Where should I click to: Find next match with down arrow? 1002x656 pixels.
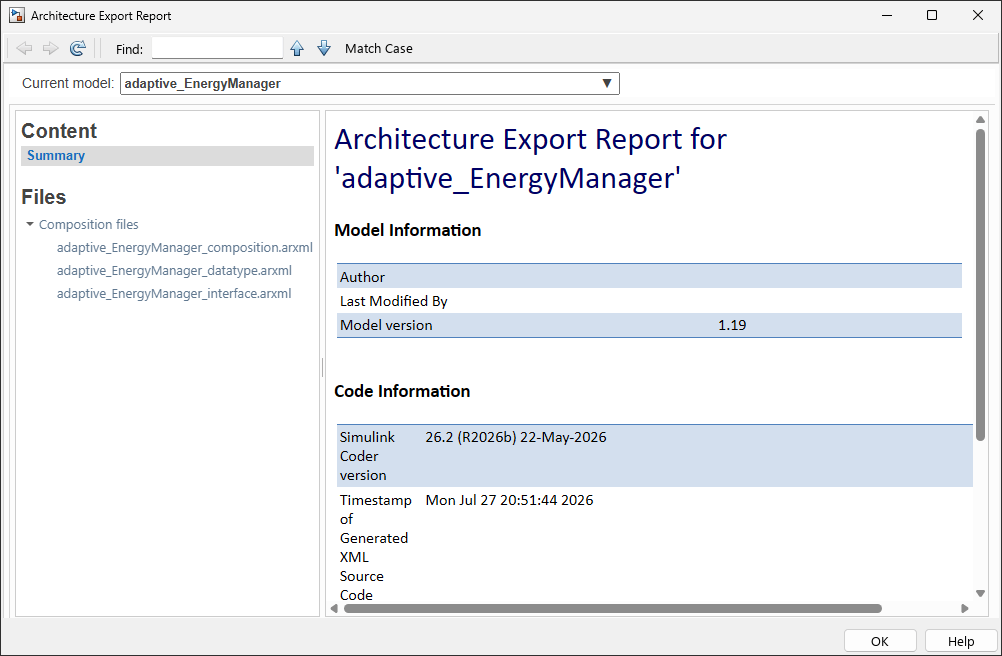pyautogui.click(x=324, y=49)
